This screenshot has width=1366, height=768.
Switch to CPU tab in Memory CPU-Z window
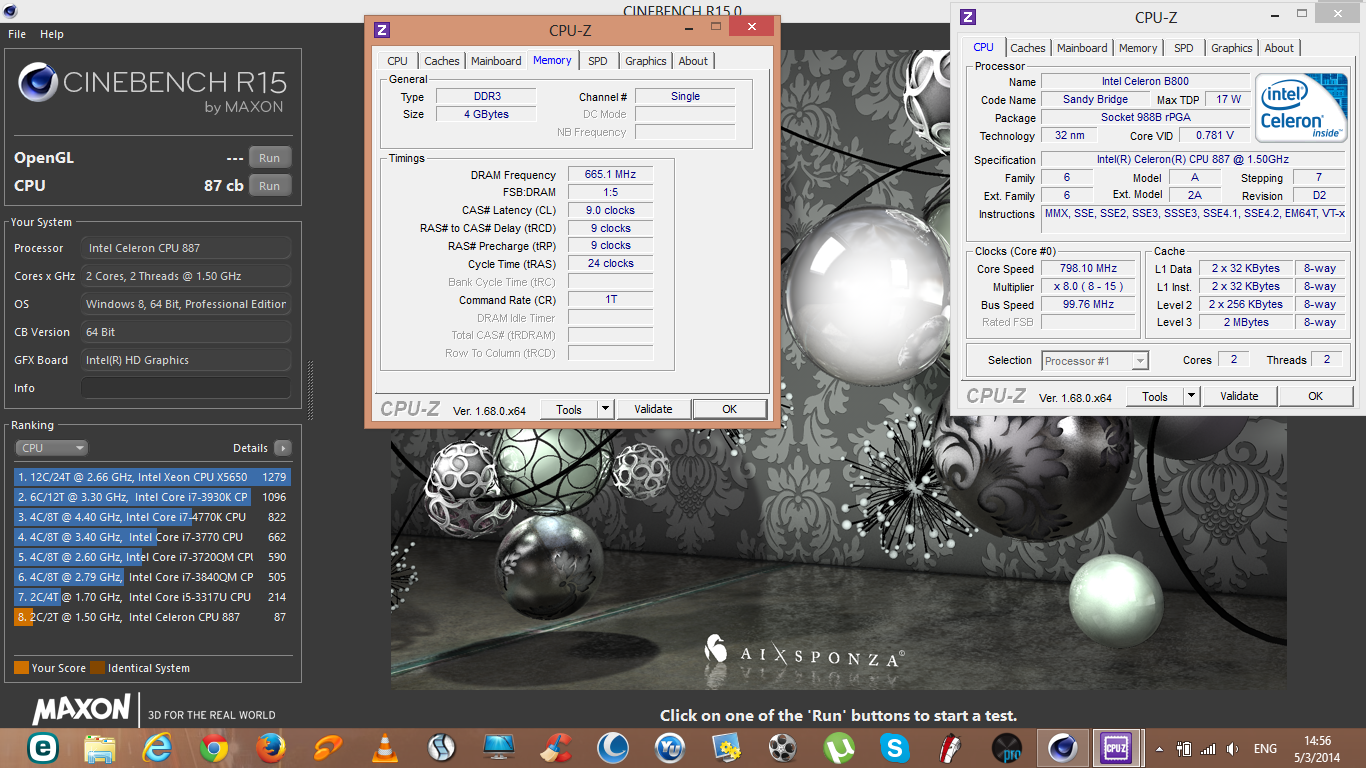click(x=397, y=61)
